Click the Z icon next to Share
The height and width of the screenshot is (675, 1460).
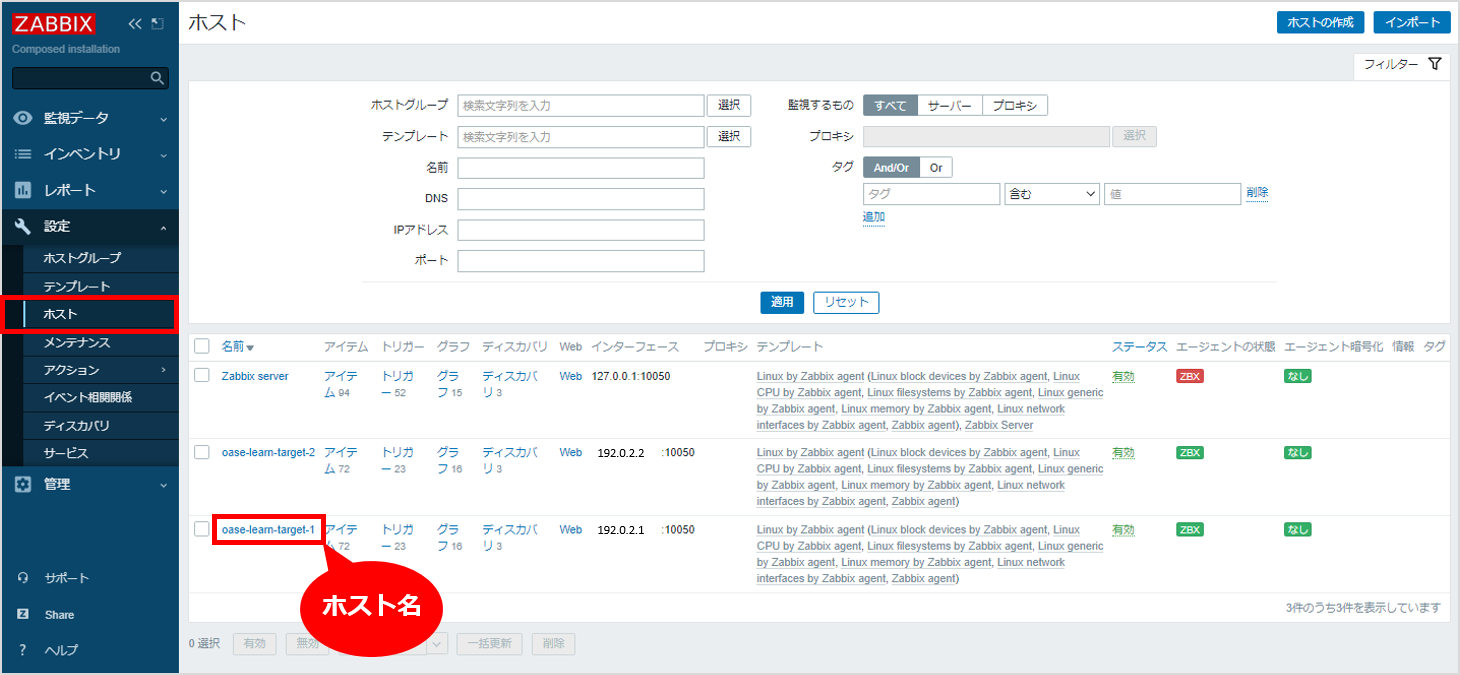23,614
